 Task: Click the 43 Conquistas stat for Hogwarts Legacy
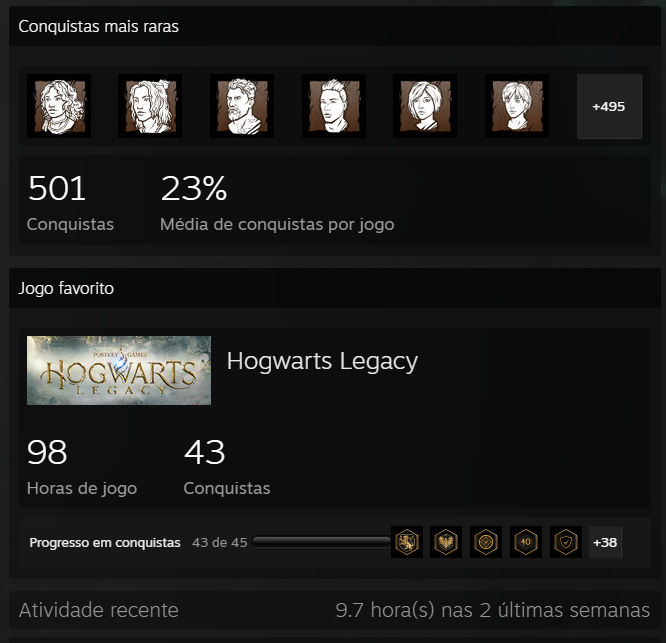227,467
